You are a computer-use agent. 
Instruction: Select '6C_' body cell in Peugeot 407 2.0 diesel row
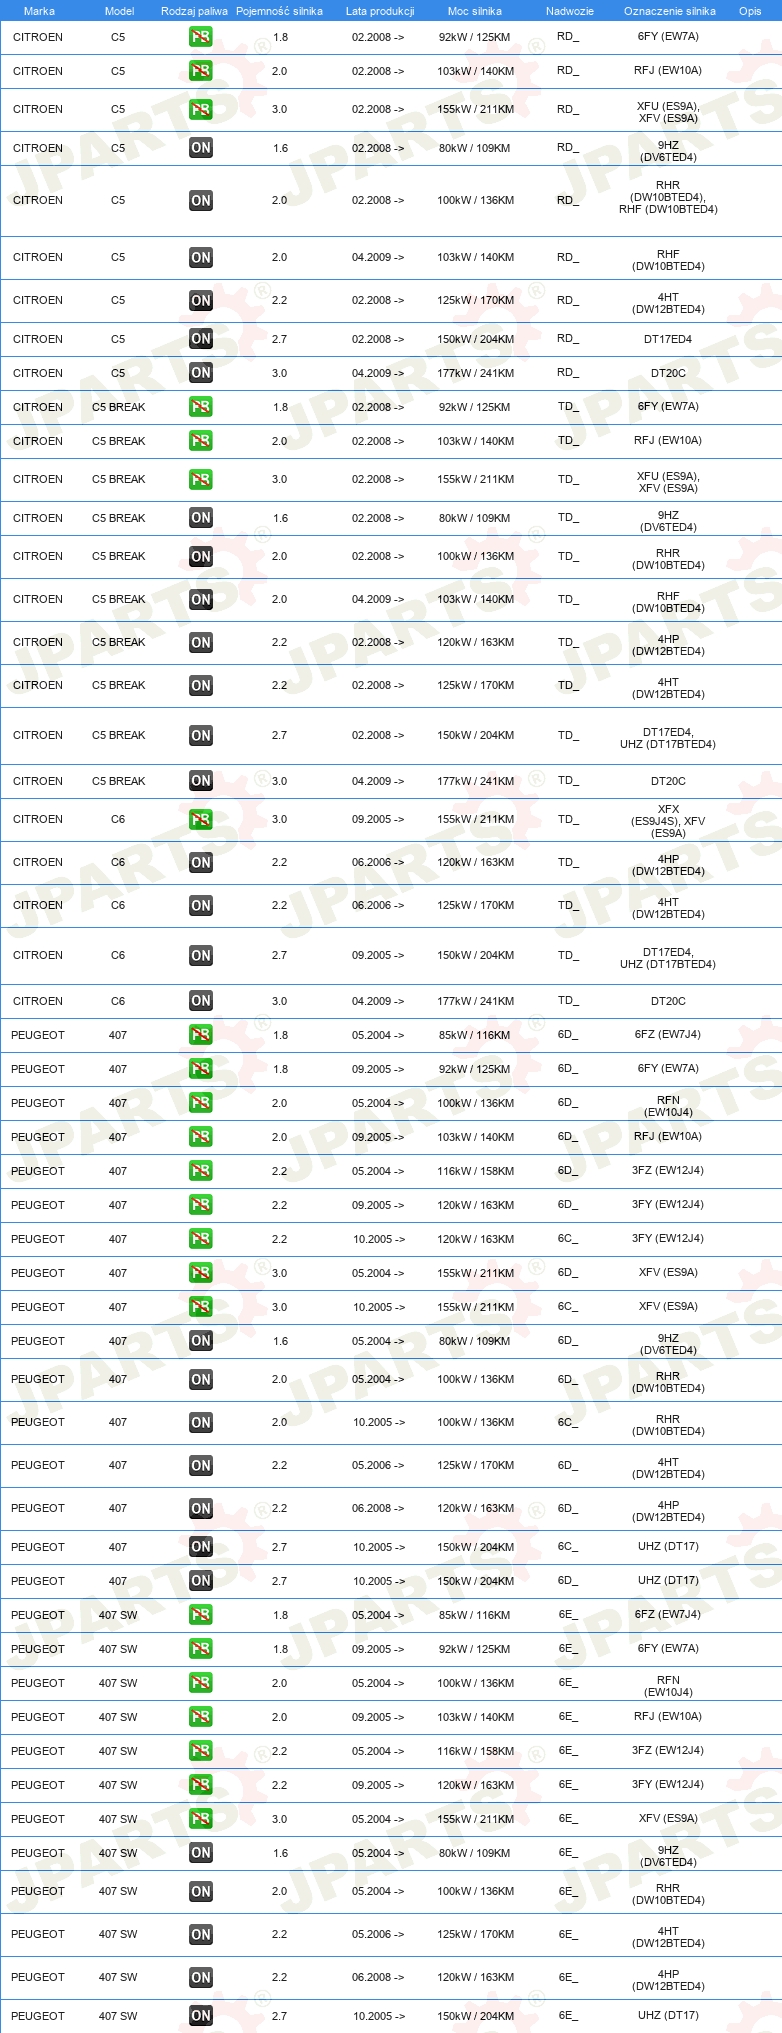567,1422
